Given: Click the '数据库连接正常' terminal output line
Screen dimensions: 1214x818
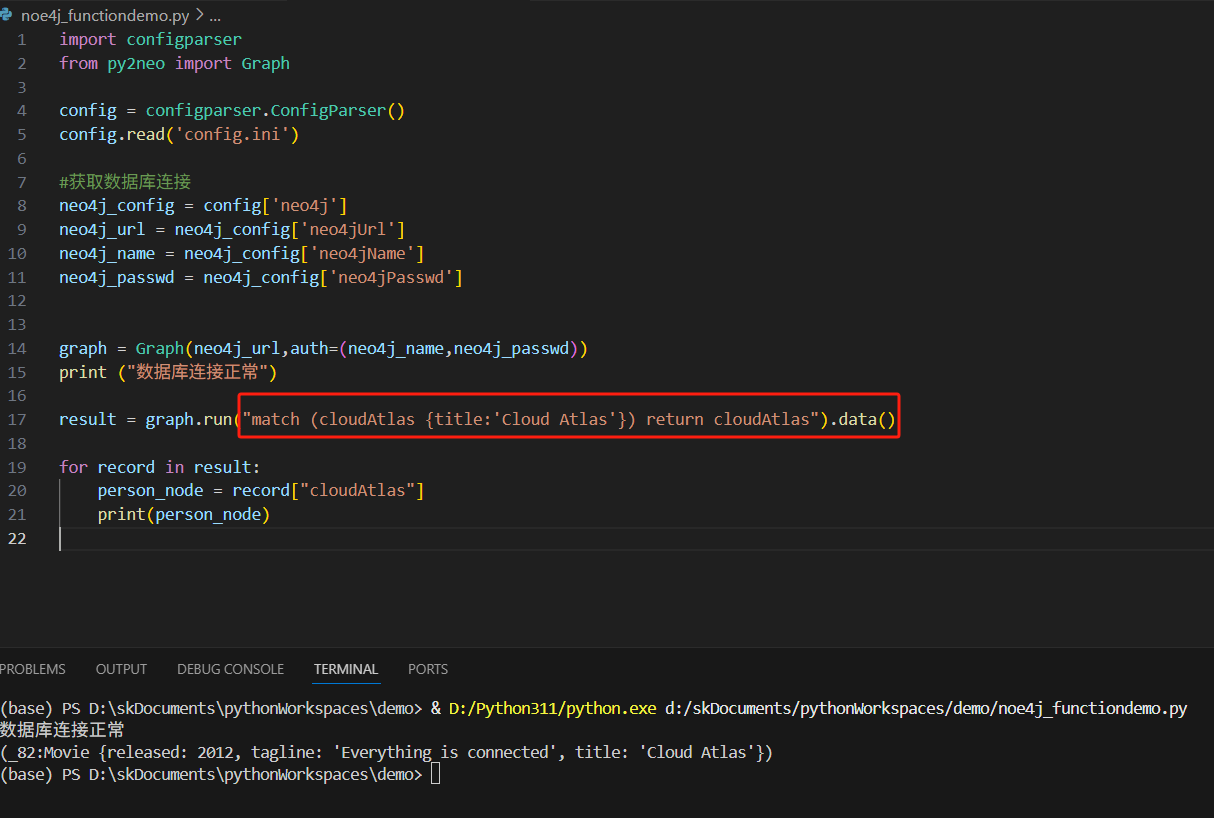Looking at the screenshot, I should click(62, 730).
